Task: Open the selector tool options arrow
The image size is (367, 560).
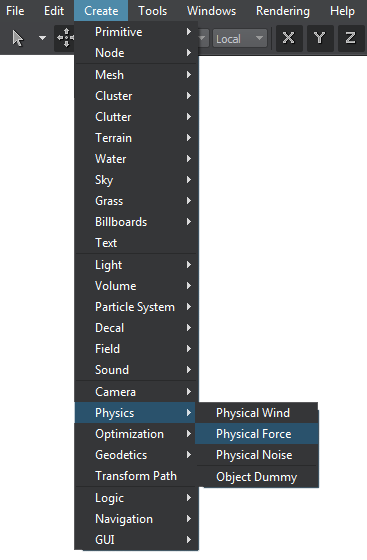Action: point(42,38)
